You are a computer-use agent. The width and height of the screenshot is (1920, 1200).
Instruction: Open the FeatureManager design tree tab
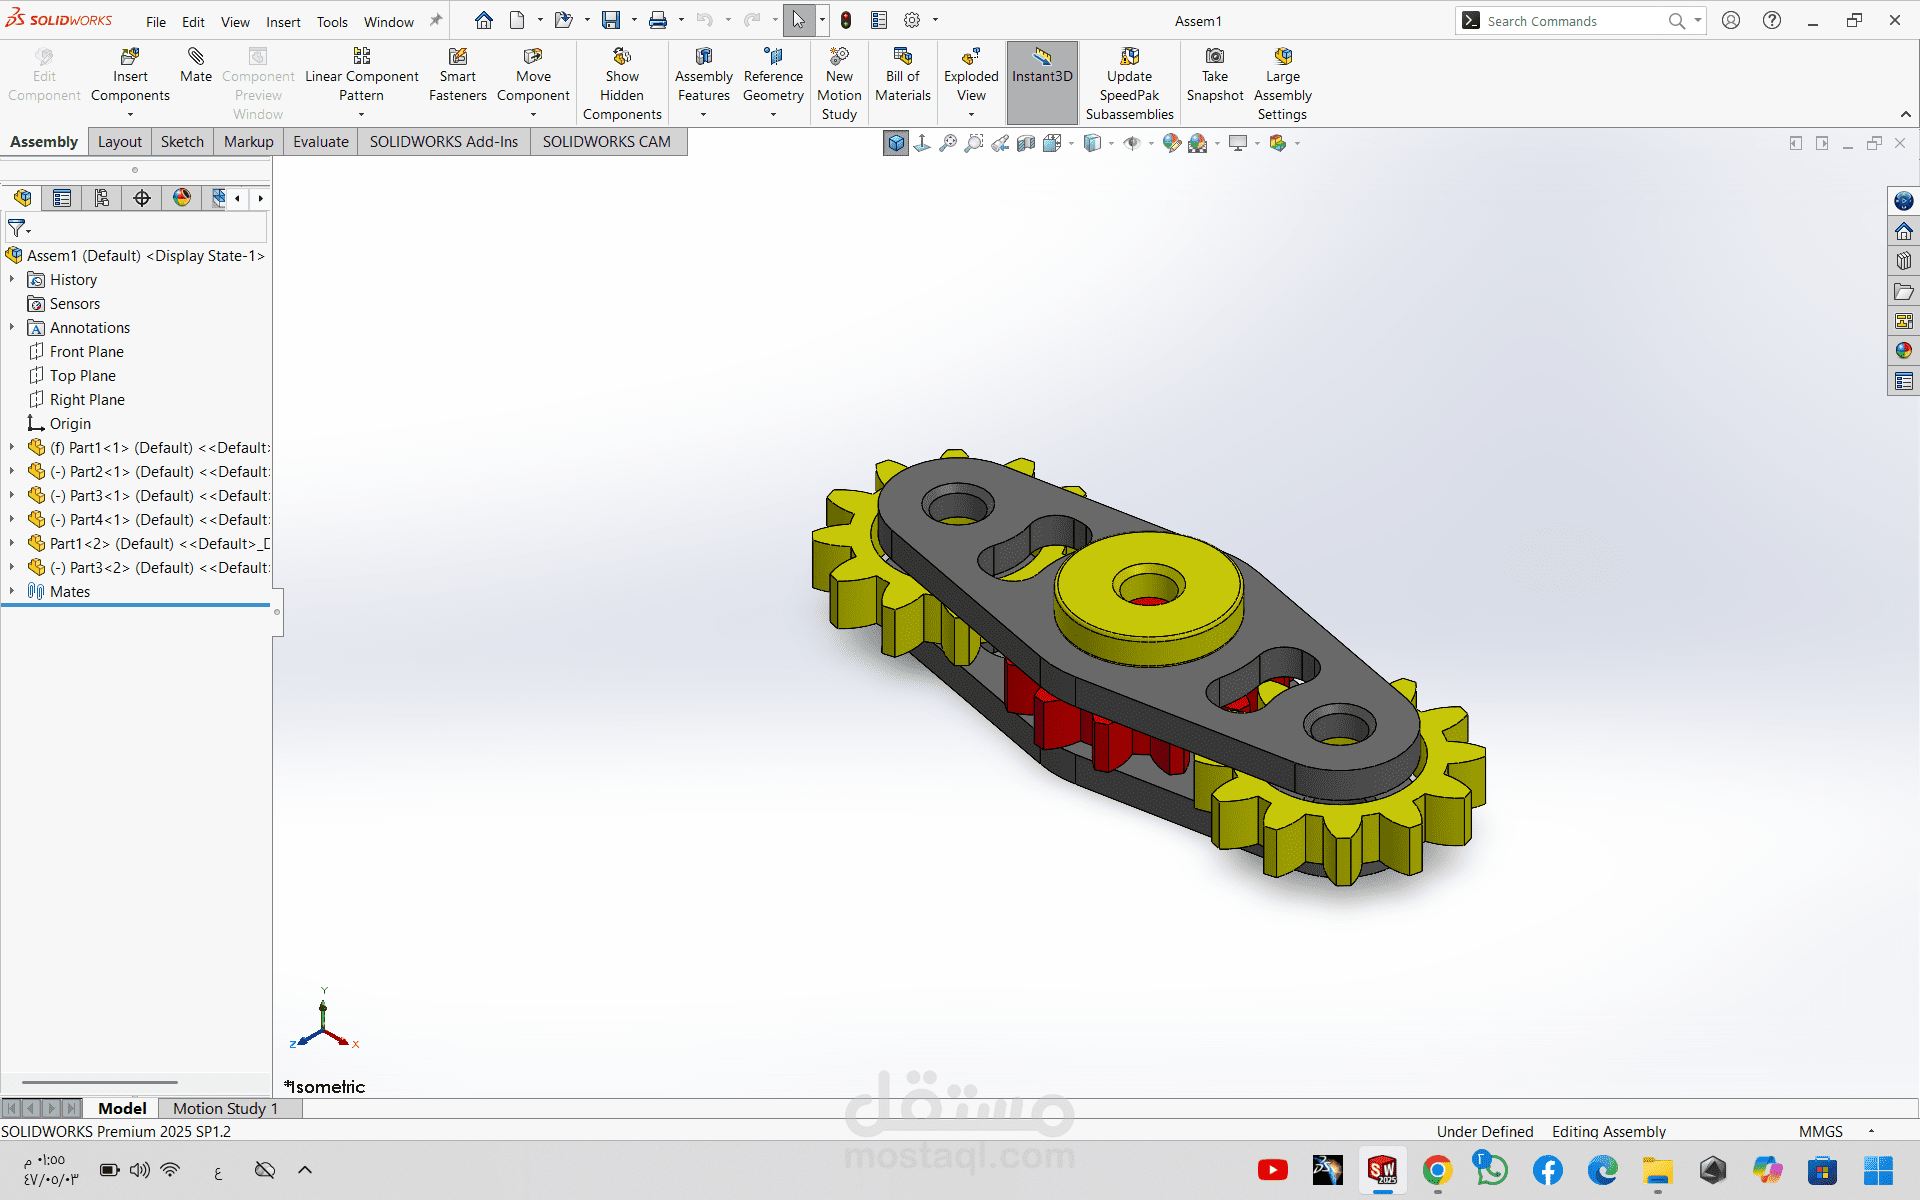coord(22,198)
